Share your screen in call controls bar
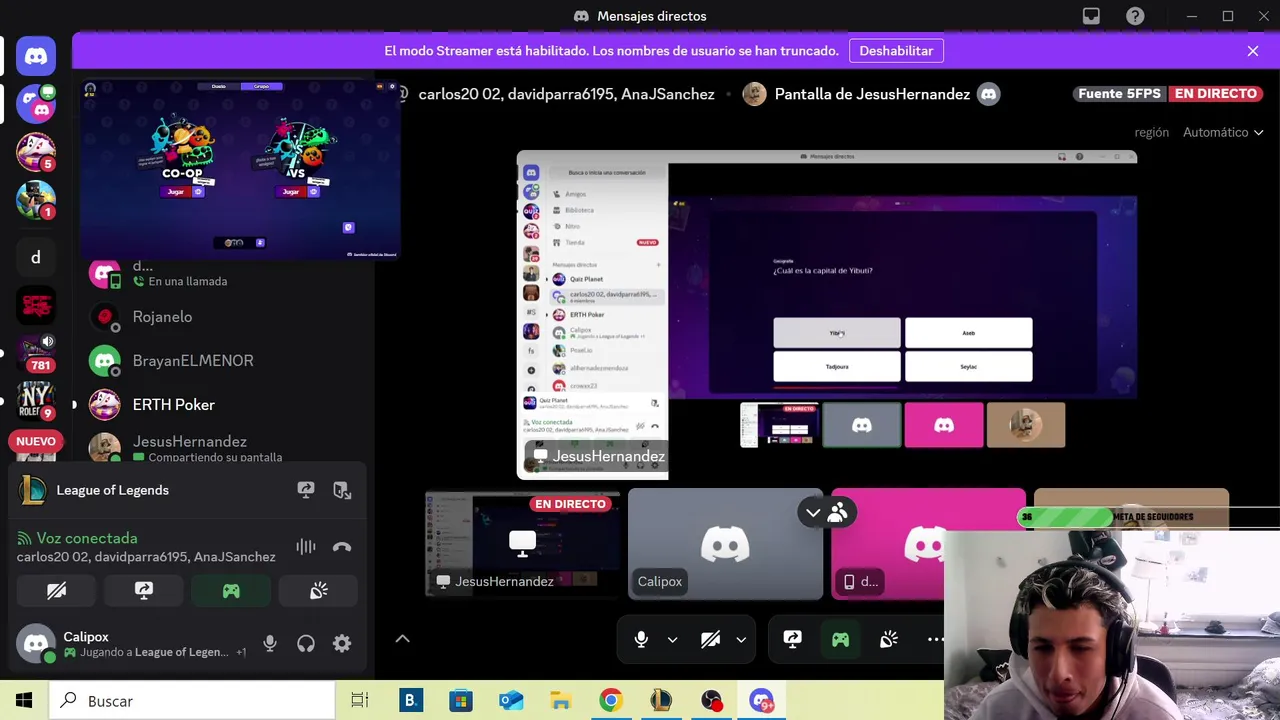 [x=792, y=639]
